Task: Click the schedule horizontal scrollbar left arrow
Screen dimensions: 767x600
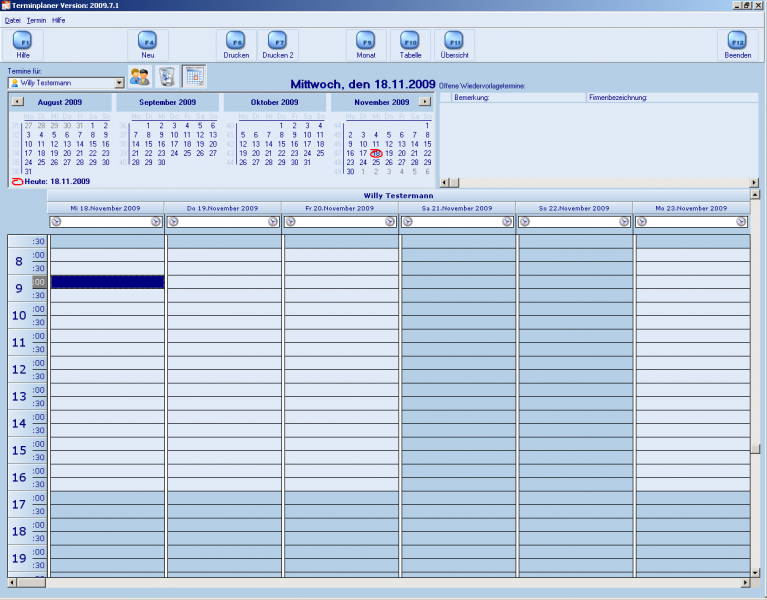Action: [x=12, y=582]
